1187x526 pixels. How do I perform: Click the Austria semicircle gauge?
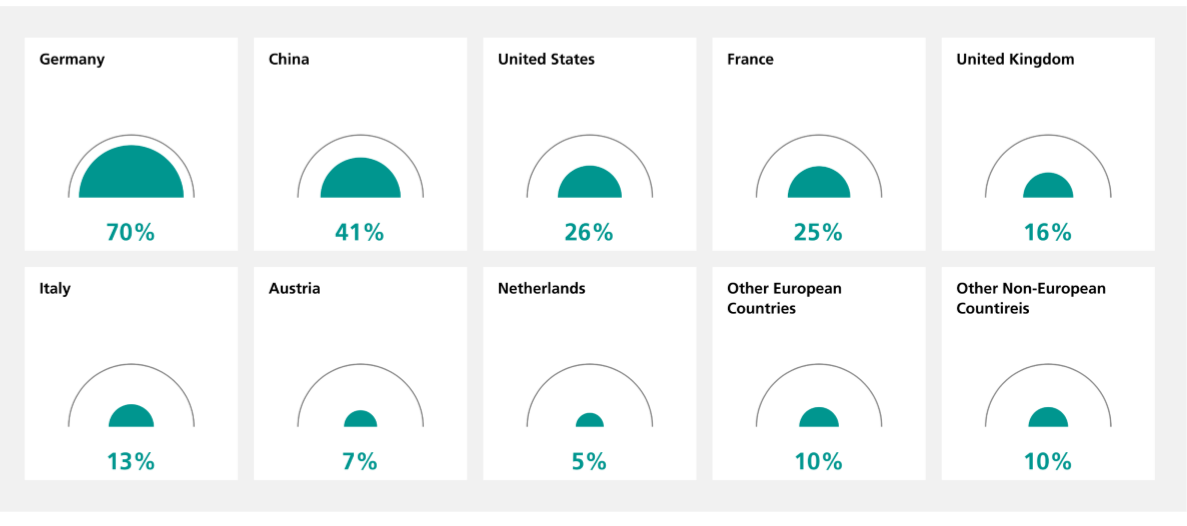click(360, 419)
